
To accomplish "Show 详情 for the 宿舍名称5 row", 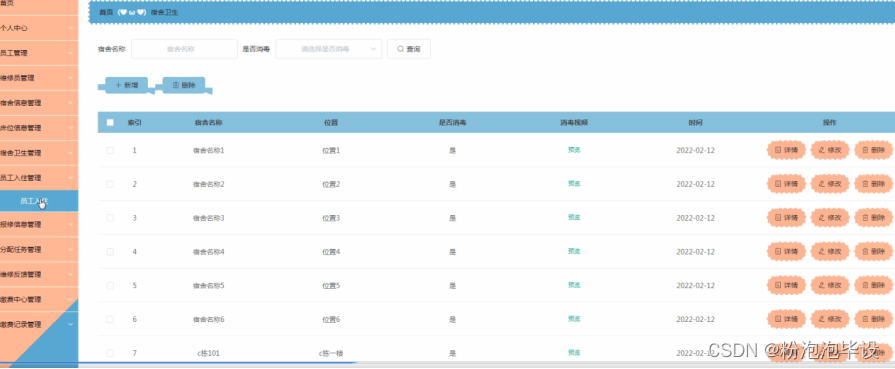I will click(x=787, y=285).
